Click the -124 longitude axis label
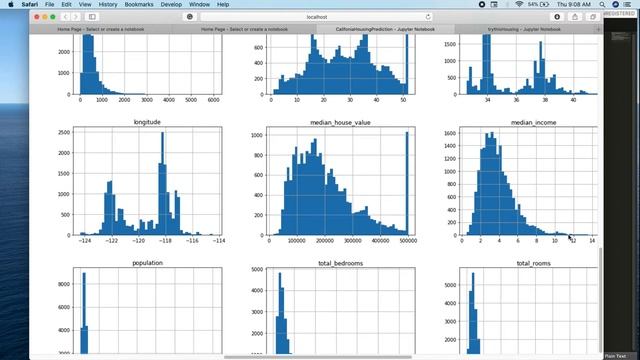This screenshot has height=360, width=640. 84,241
